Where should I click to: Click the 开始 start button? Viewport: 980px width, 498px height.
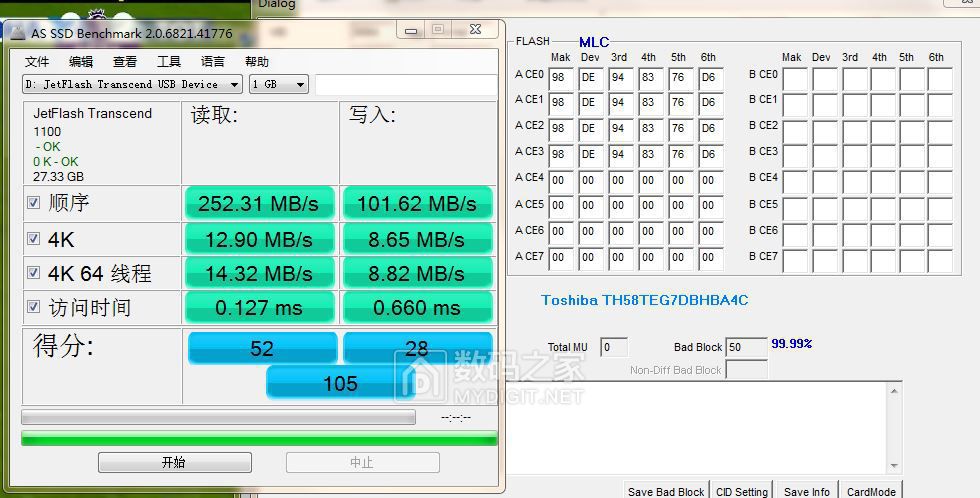click(x=175, y=462)
